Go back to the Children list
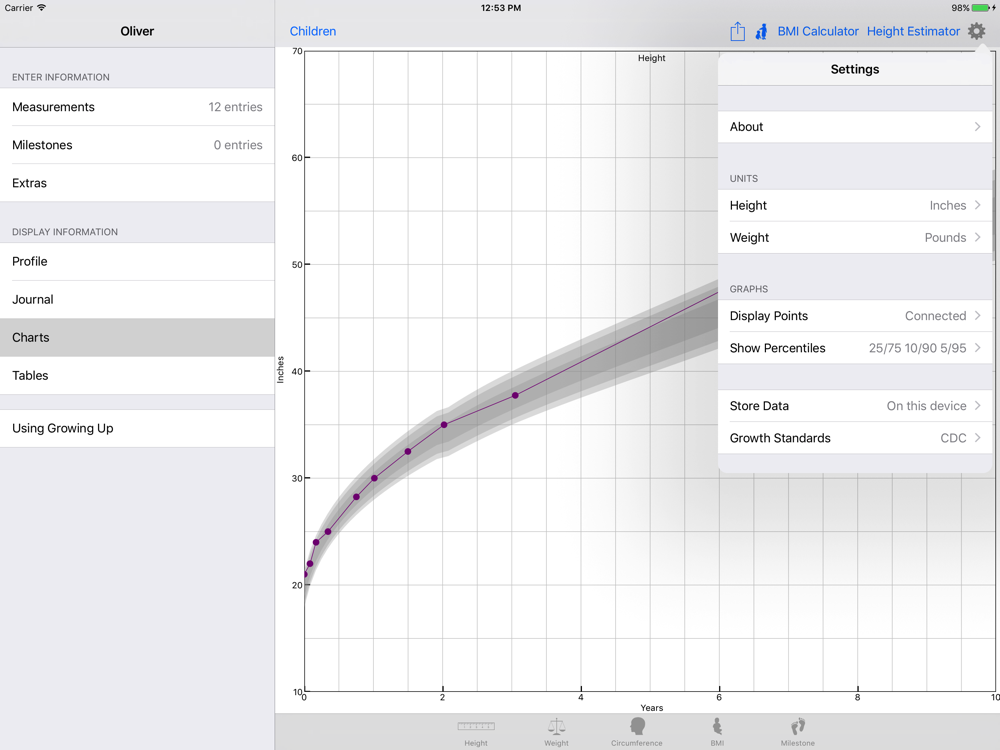 coord(312,31)
